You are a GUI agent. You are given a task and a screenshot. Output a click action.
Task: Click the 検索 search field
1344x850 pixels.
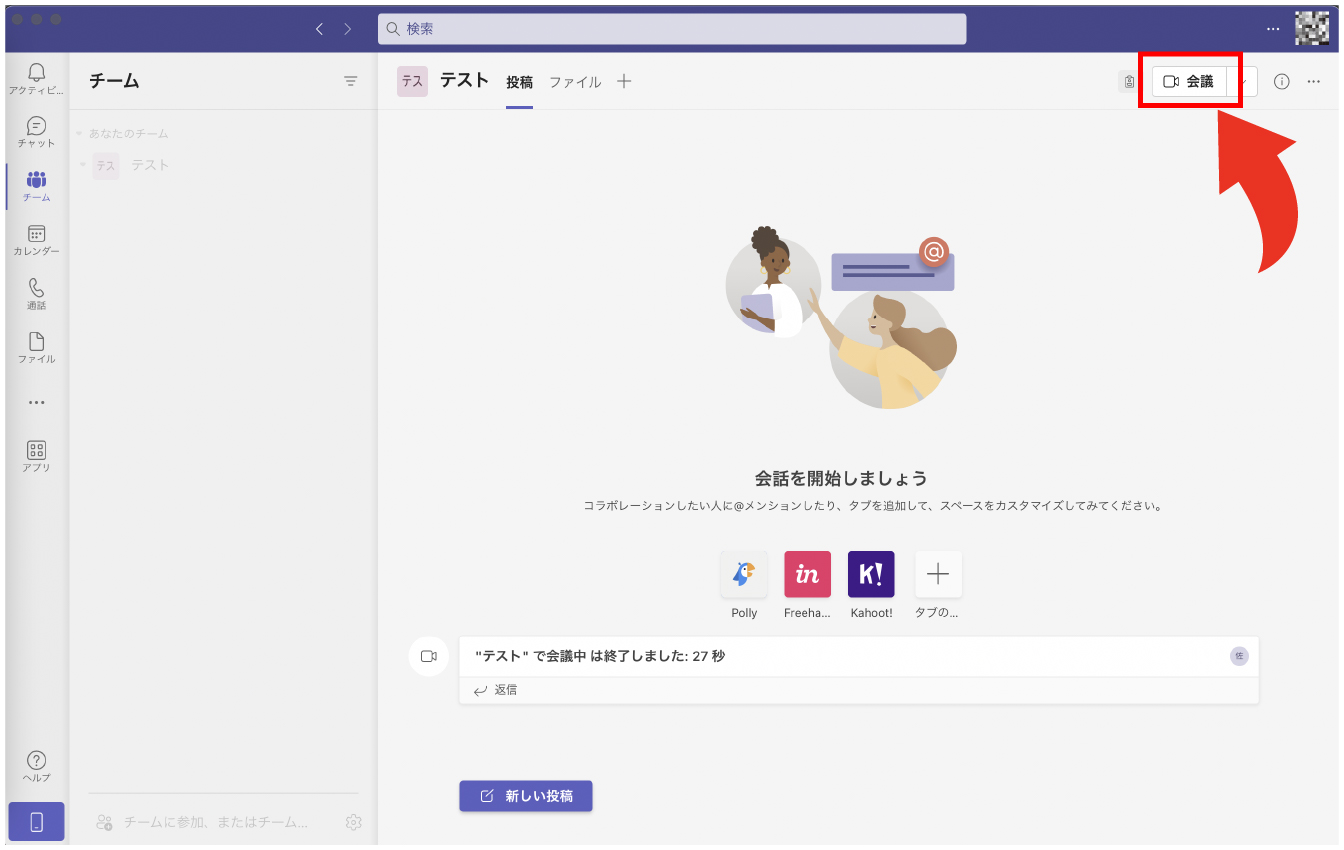[x=672, y=29]
